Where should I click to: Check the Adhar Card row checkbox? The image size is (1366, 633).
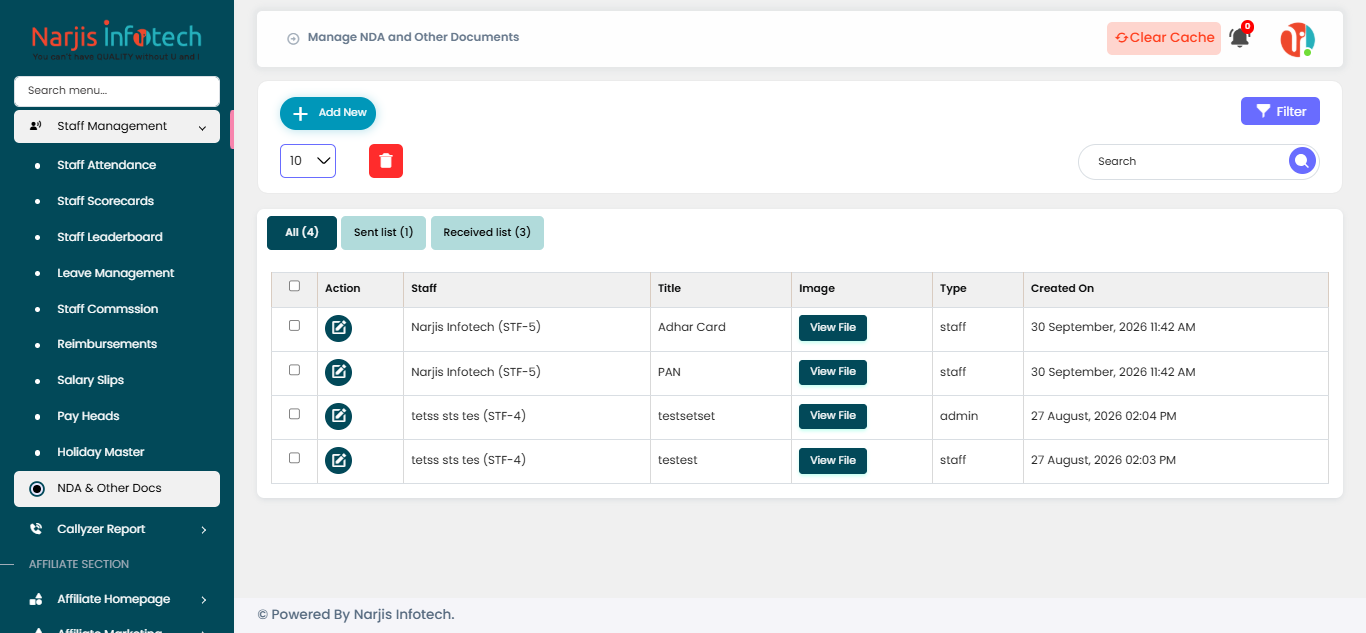click(294, 325)
